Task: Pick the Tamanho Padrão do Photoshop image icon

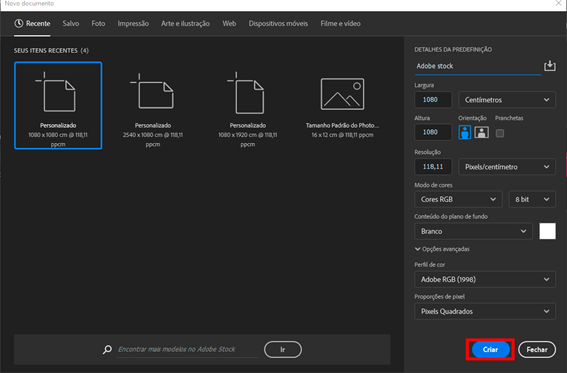Action: pyautogui.click(x=342, y=94)
